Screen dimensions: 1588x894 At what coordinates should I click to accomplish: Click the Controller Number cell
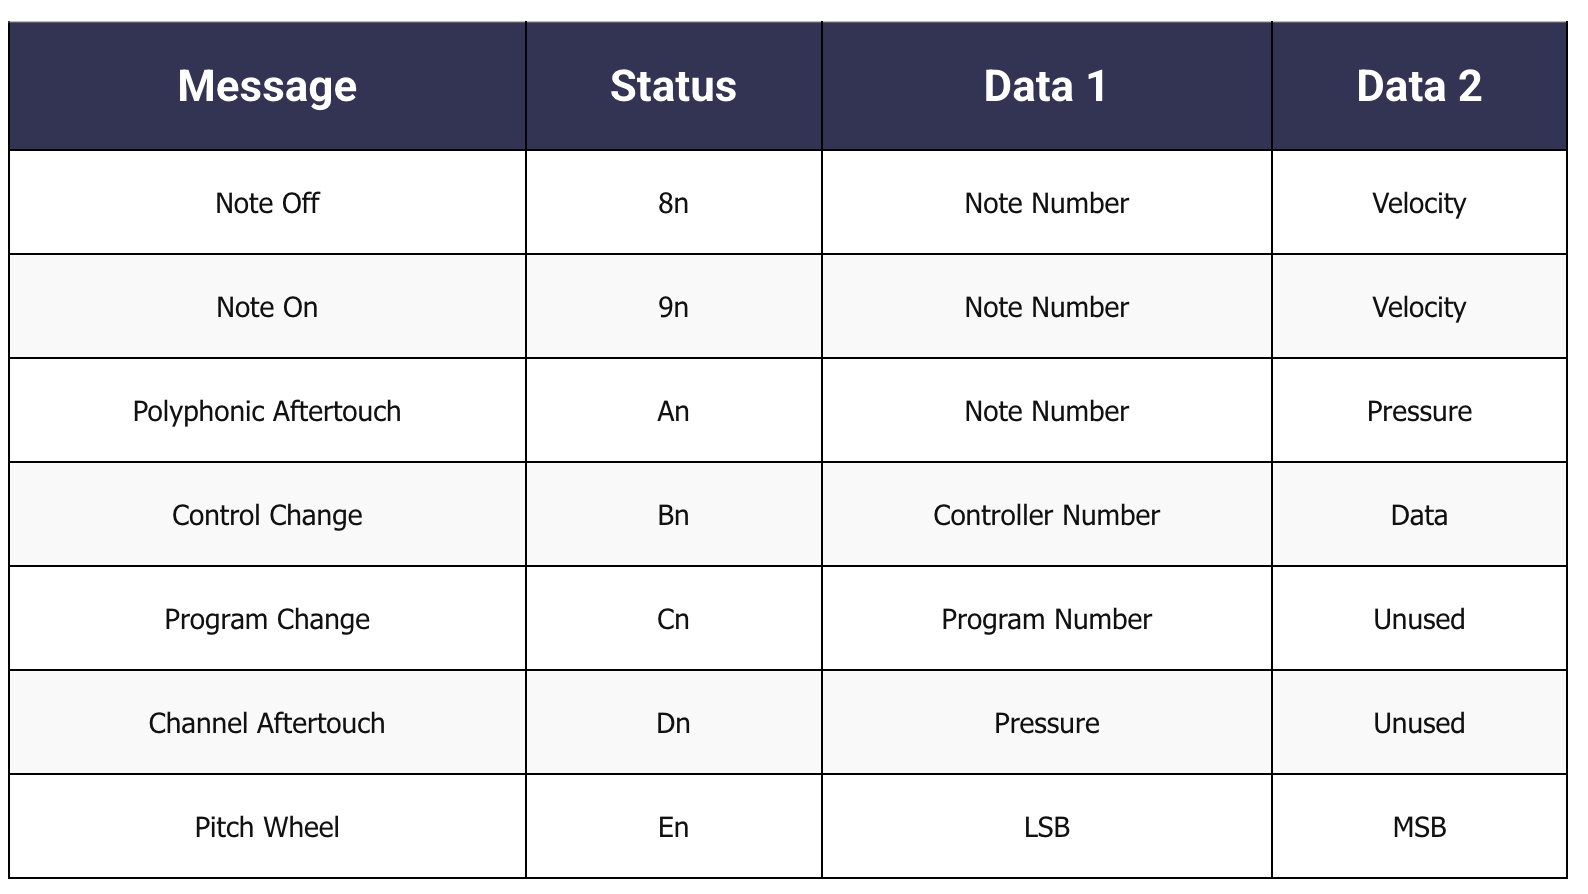coord(1047,515)
